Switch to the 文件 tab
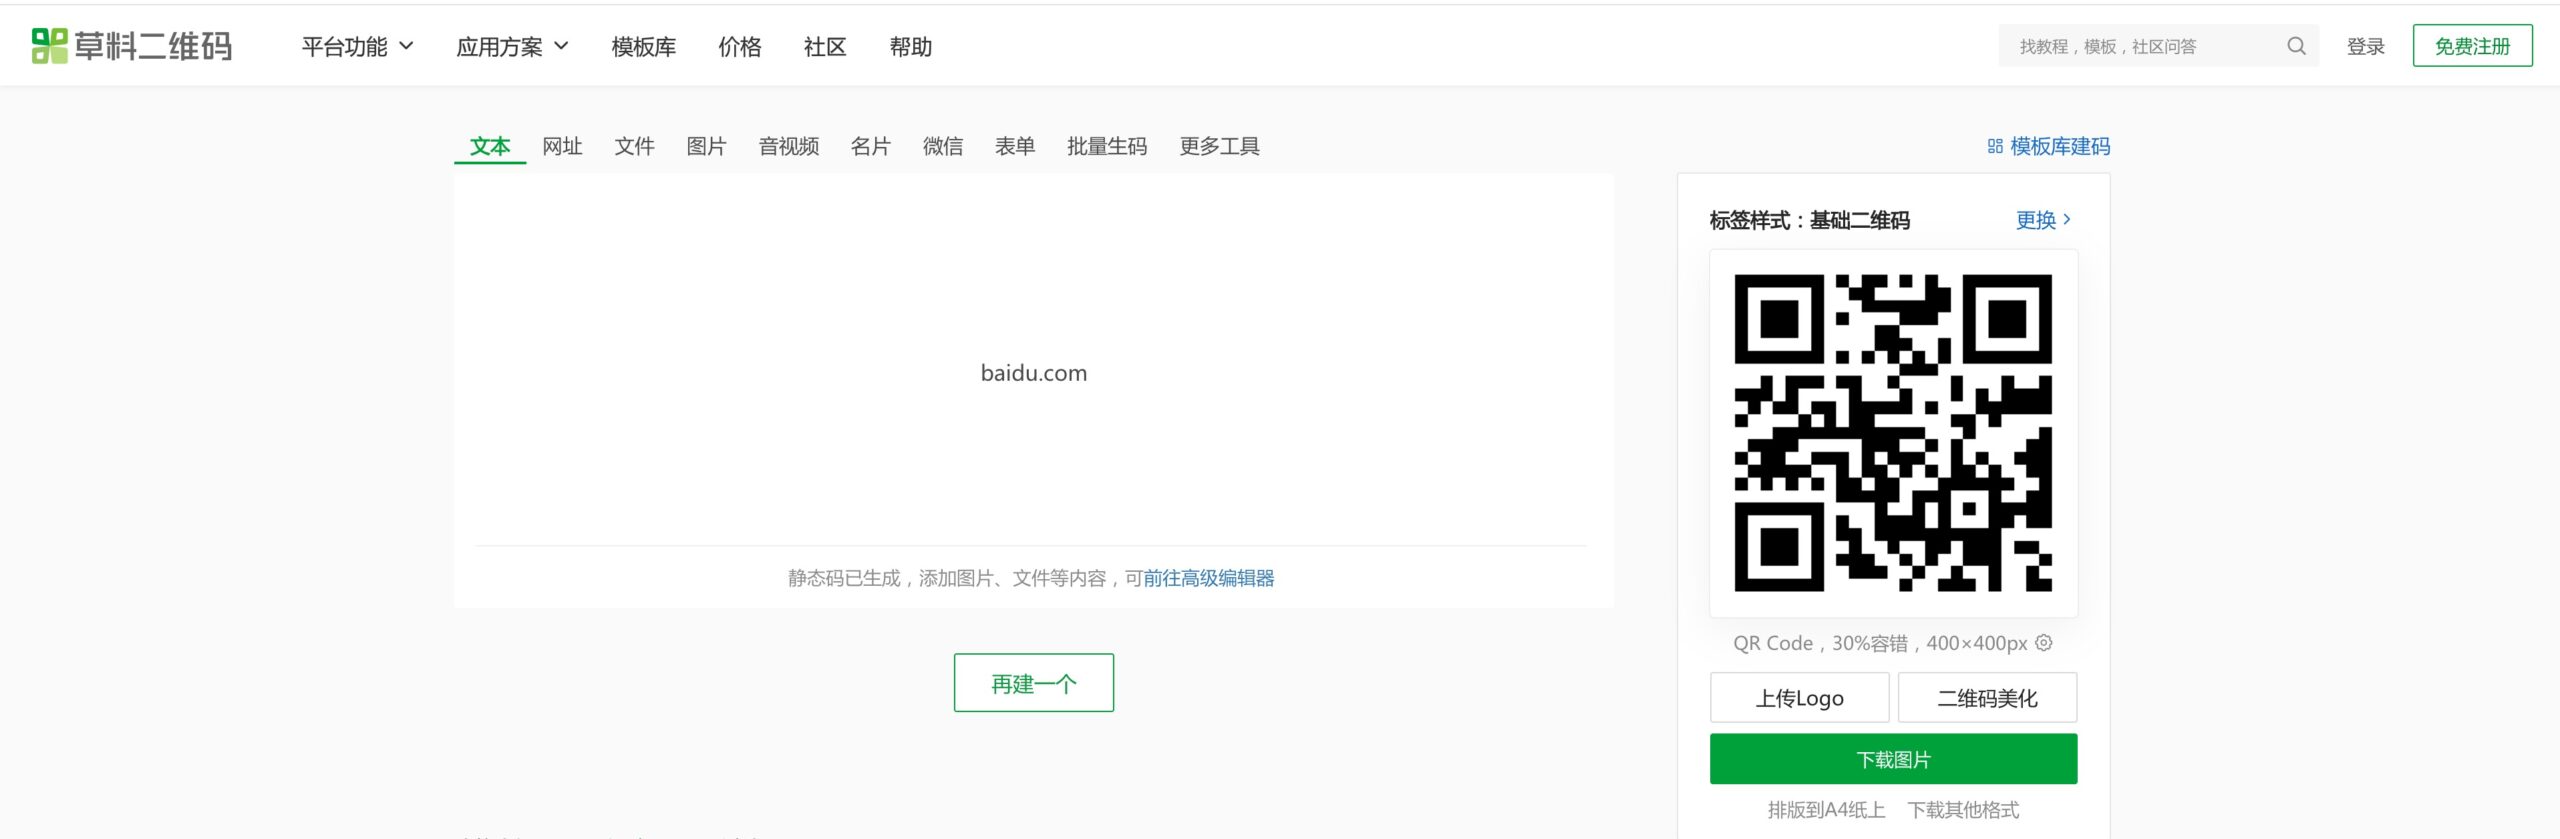 tap(634, 146)
